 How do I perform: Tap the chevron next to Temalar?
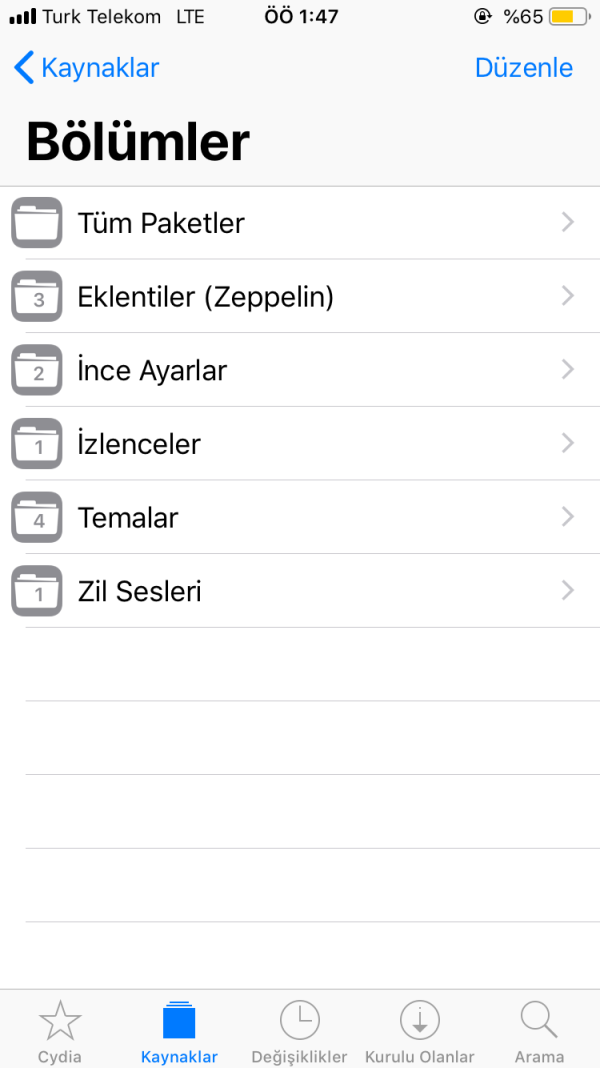[x=568, y=517]
